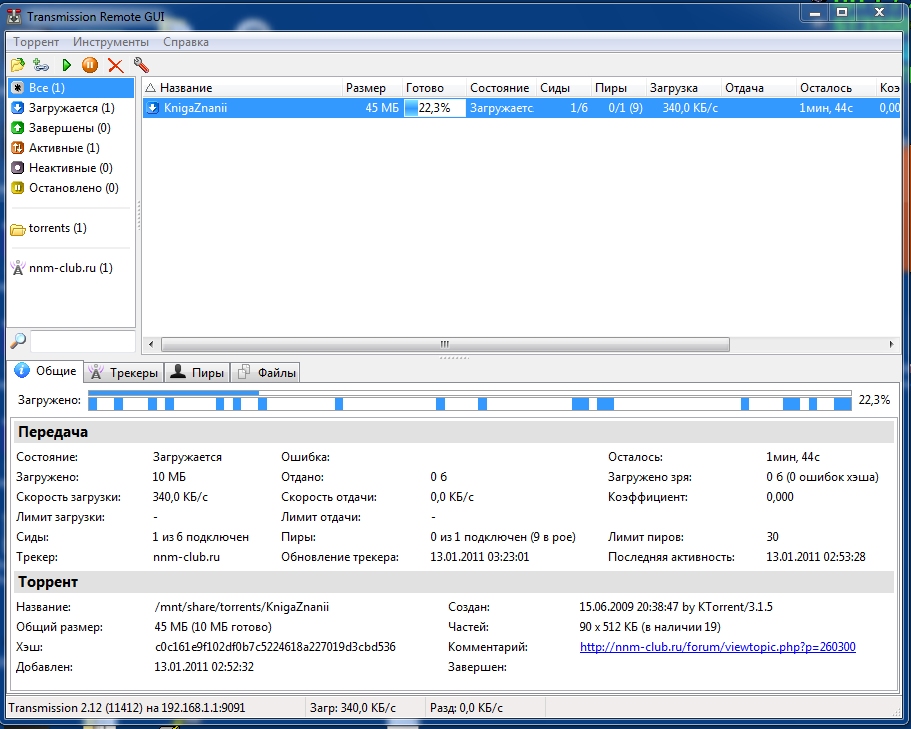Filter by nnm-club.ru (1) tracker

71,268
